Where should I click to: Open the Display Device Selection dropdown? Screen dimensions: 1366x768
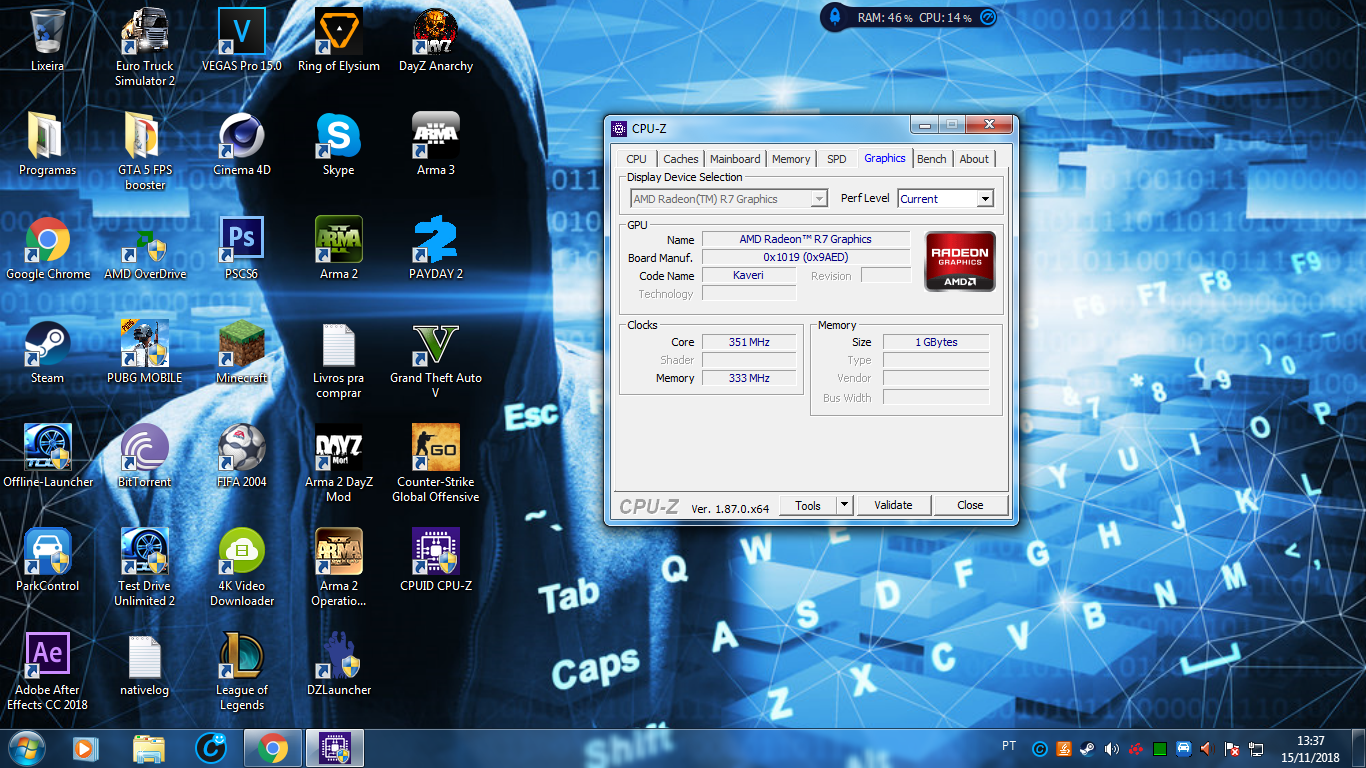pyautogui.click(x=728, y=199)
